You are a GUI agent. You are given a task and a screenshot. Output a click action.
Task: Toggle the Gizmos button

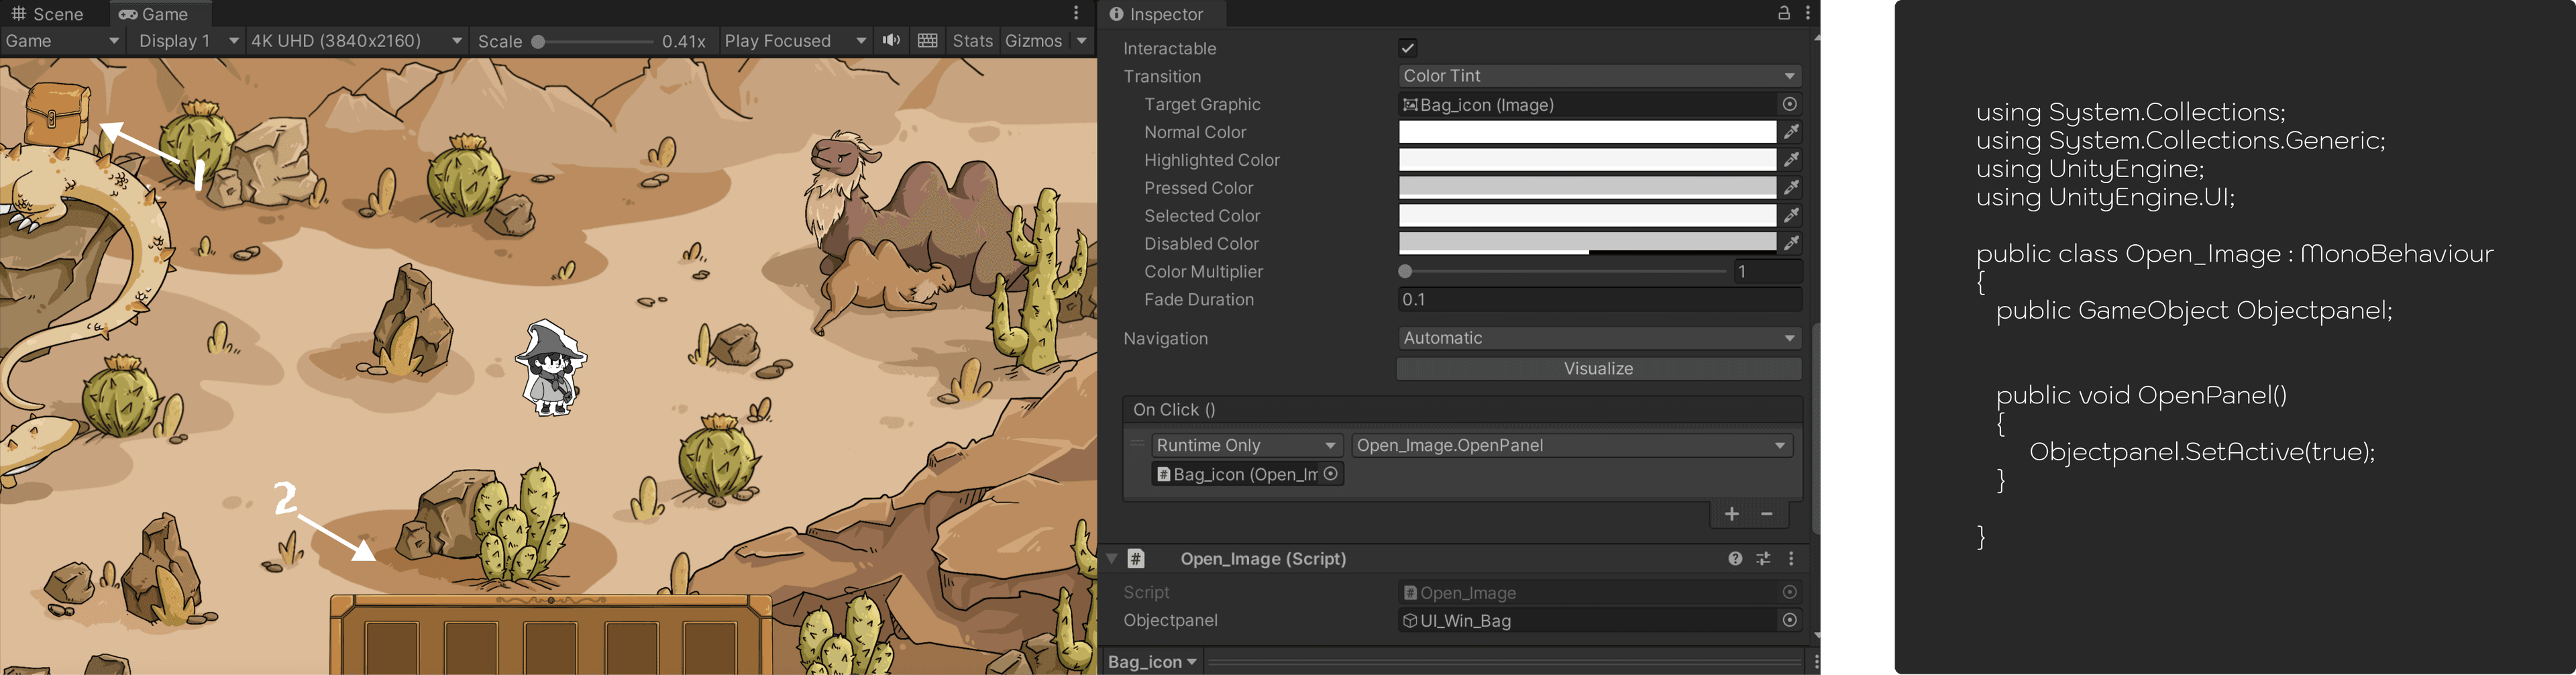click(x=1033, y=41)
